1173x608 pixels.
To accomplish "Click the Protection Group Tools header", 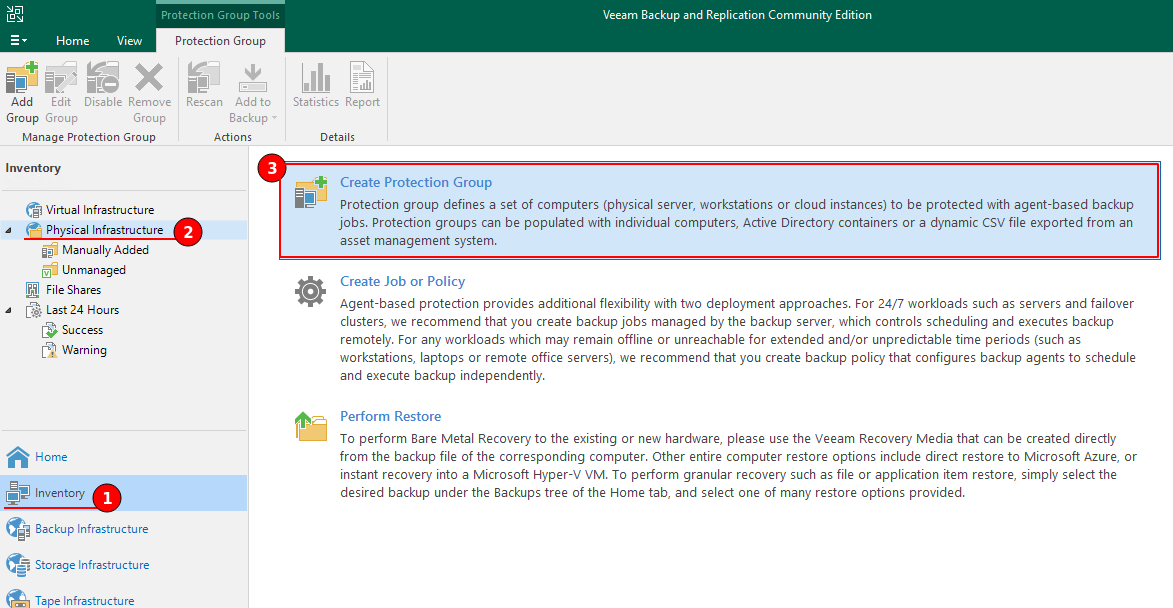I will [220, 15].
